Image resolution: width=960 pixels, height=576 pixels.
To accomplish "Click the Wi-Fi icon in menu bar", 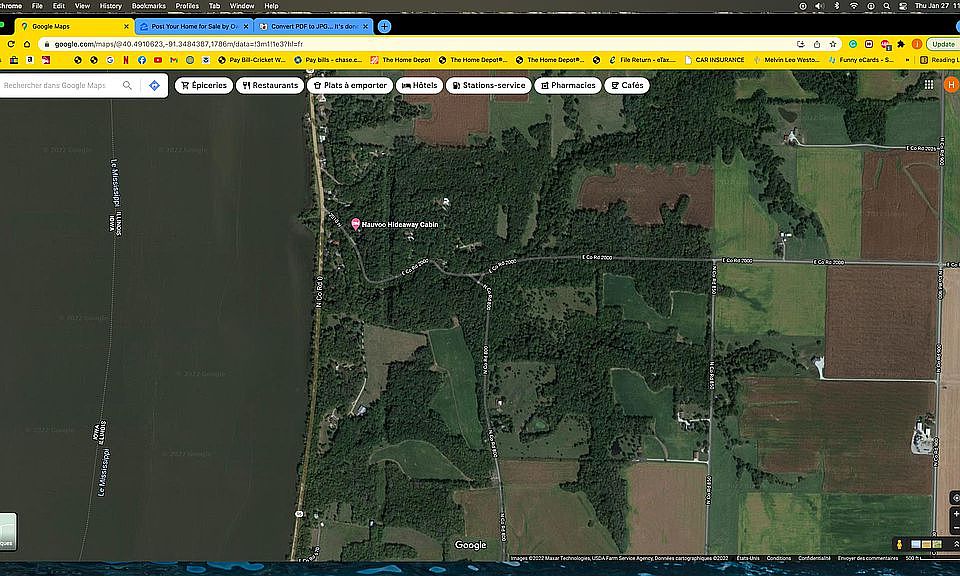I will [853, 6].
